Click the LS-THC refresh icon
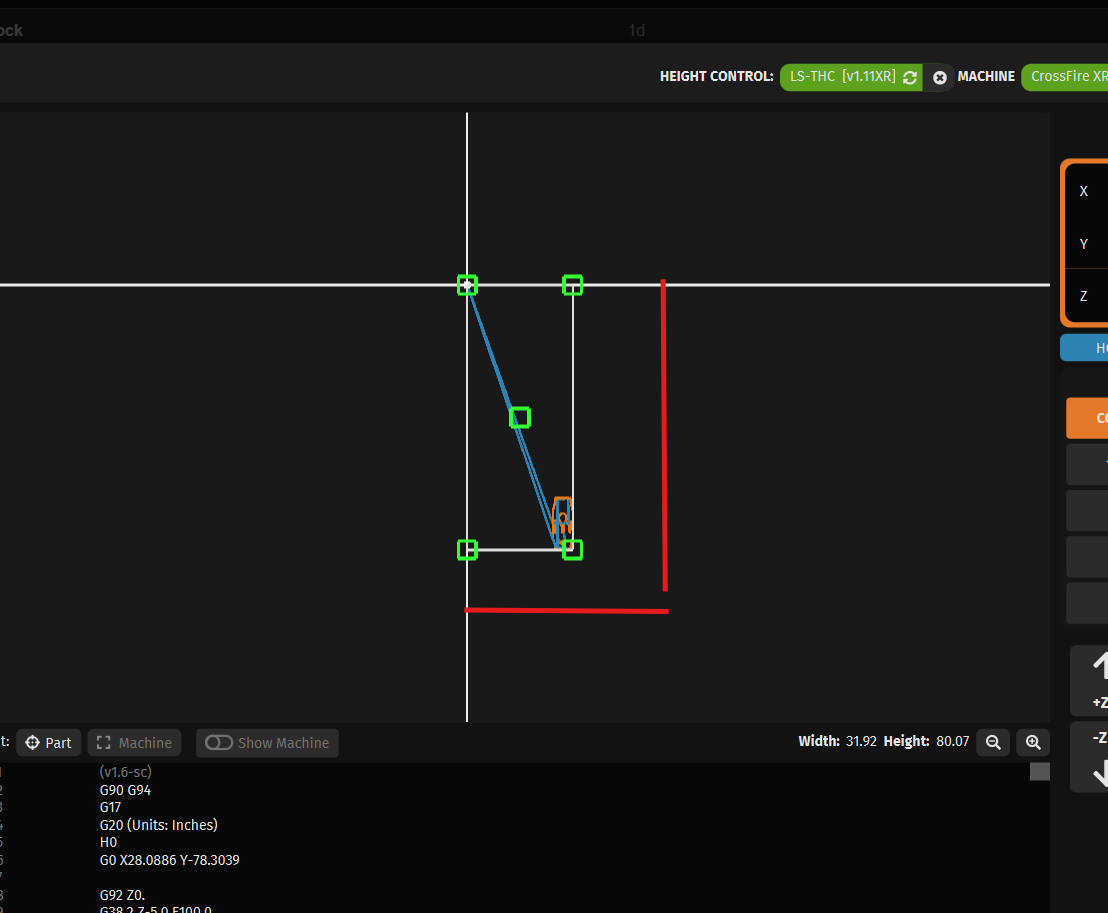1108x913 pixels. pyautogui.click(x=910, y=77)
